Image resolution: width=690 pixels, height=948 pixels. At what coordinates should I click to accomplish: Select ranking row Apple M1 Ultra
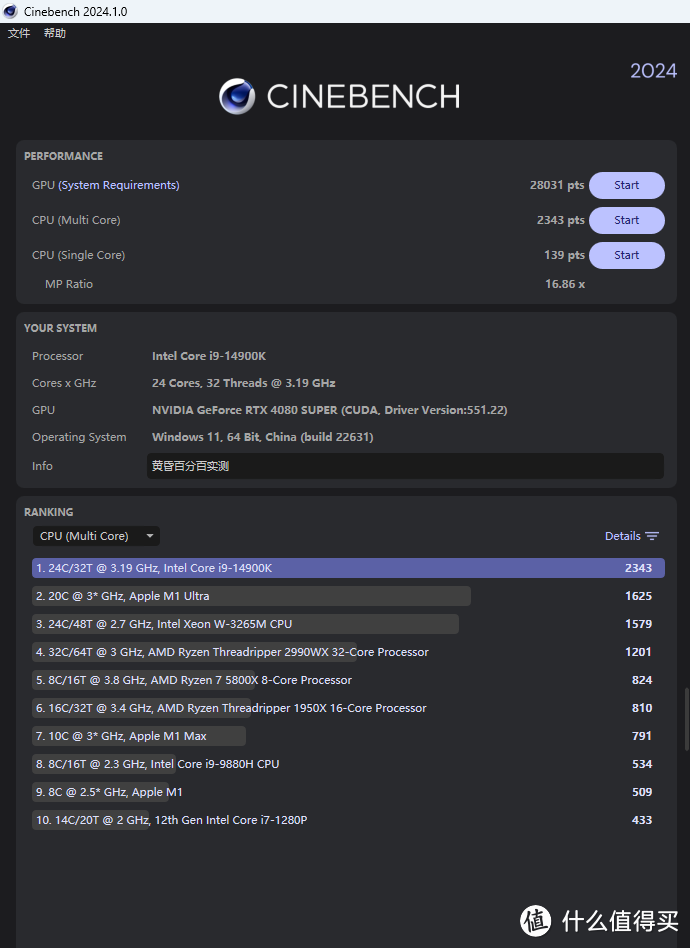point(348,596)
